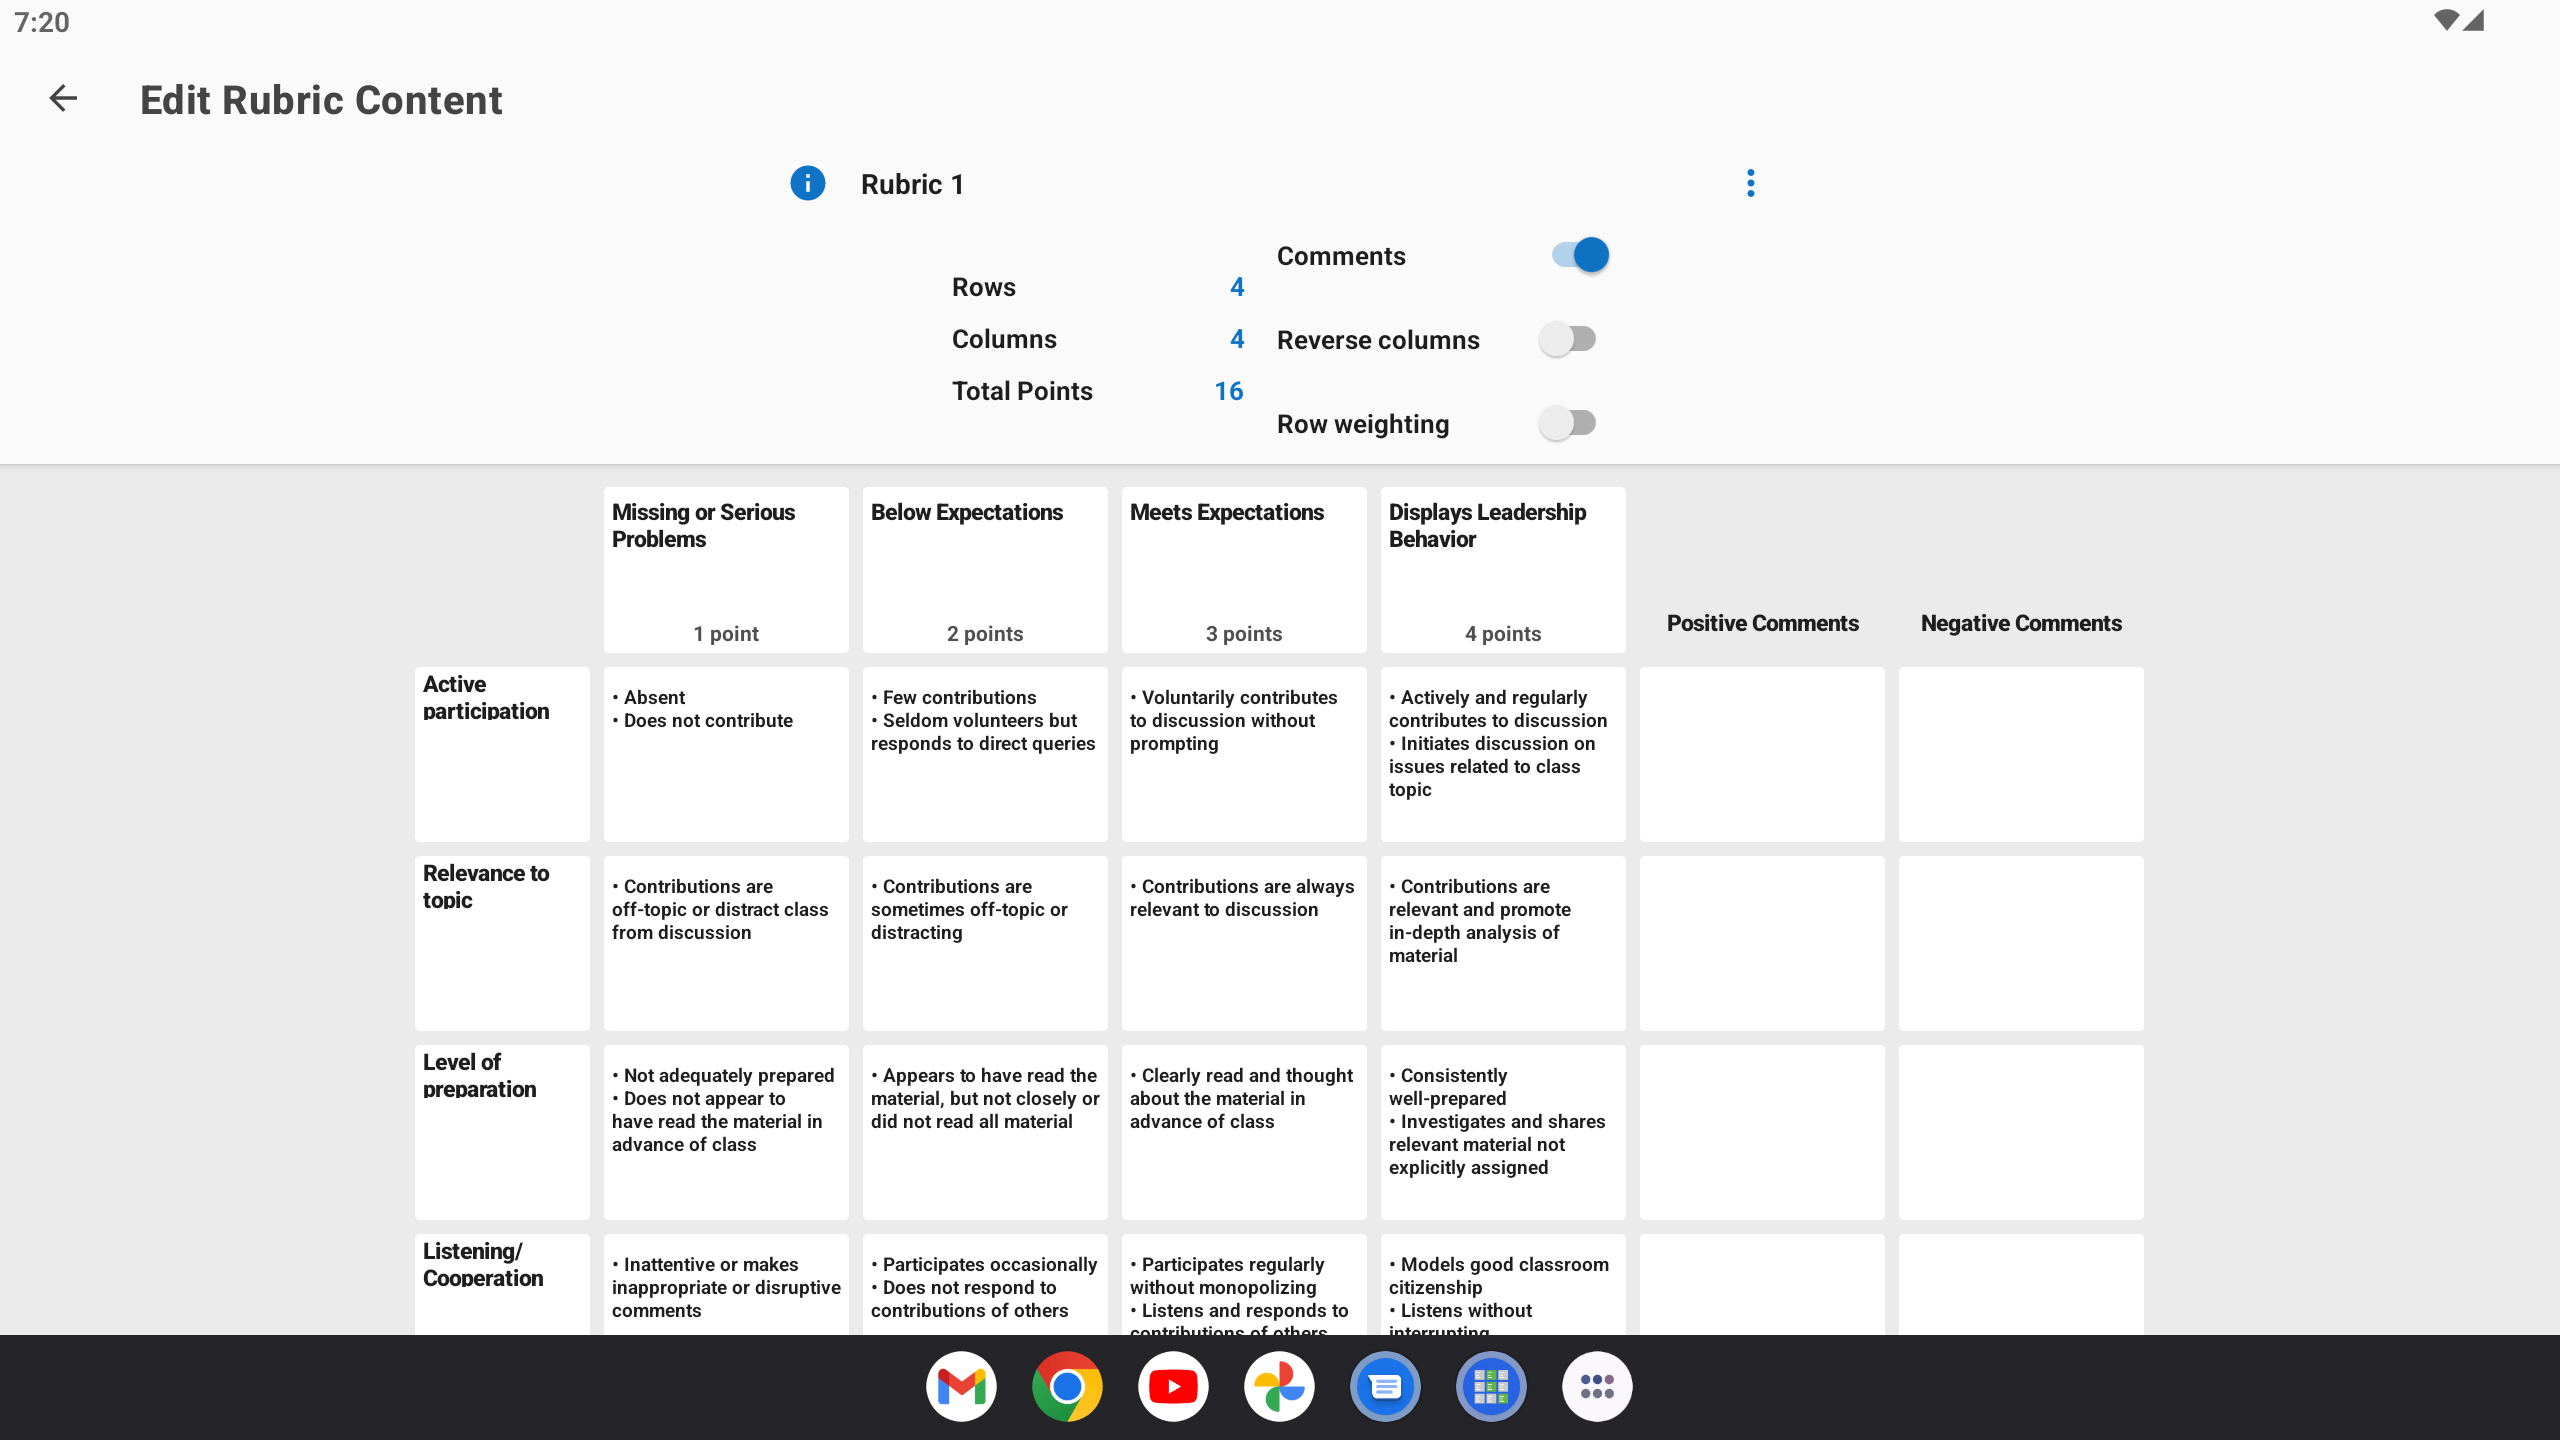Go back using the arrow icon
This screenshot has width=2560, height=1440.
tap(63, 98)
